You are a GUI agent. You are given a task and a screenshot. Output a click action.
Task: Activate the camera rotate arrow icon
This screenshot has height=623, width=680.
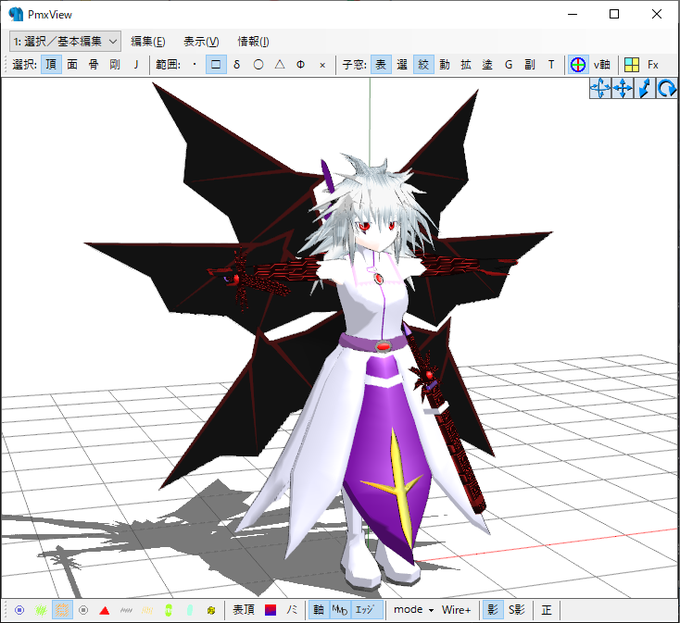tap(667, 88)
